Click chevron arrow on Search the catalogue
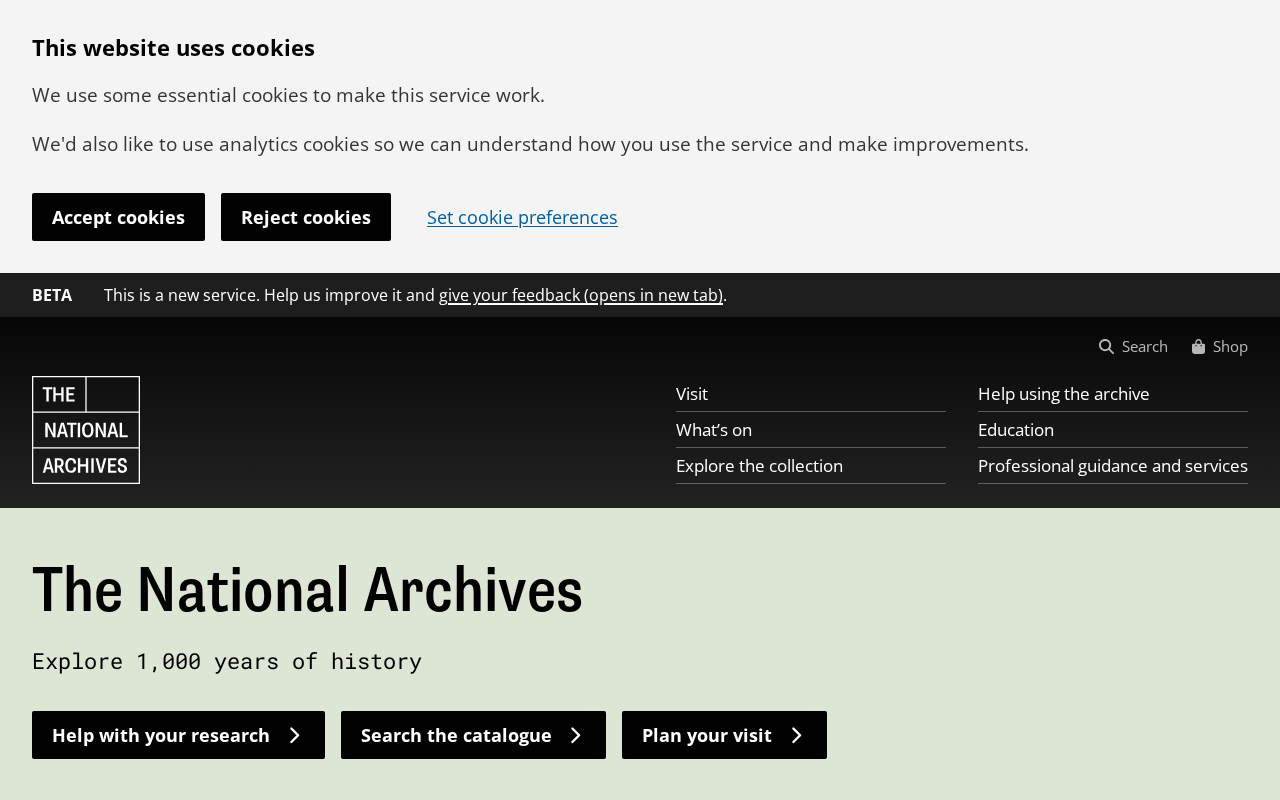The image size is (1280, 800). 576,735
